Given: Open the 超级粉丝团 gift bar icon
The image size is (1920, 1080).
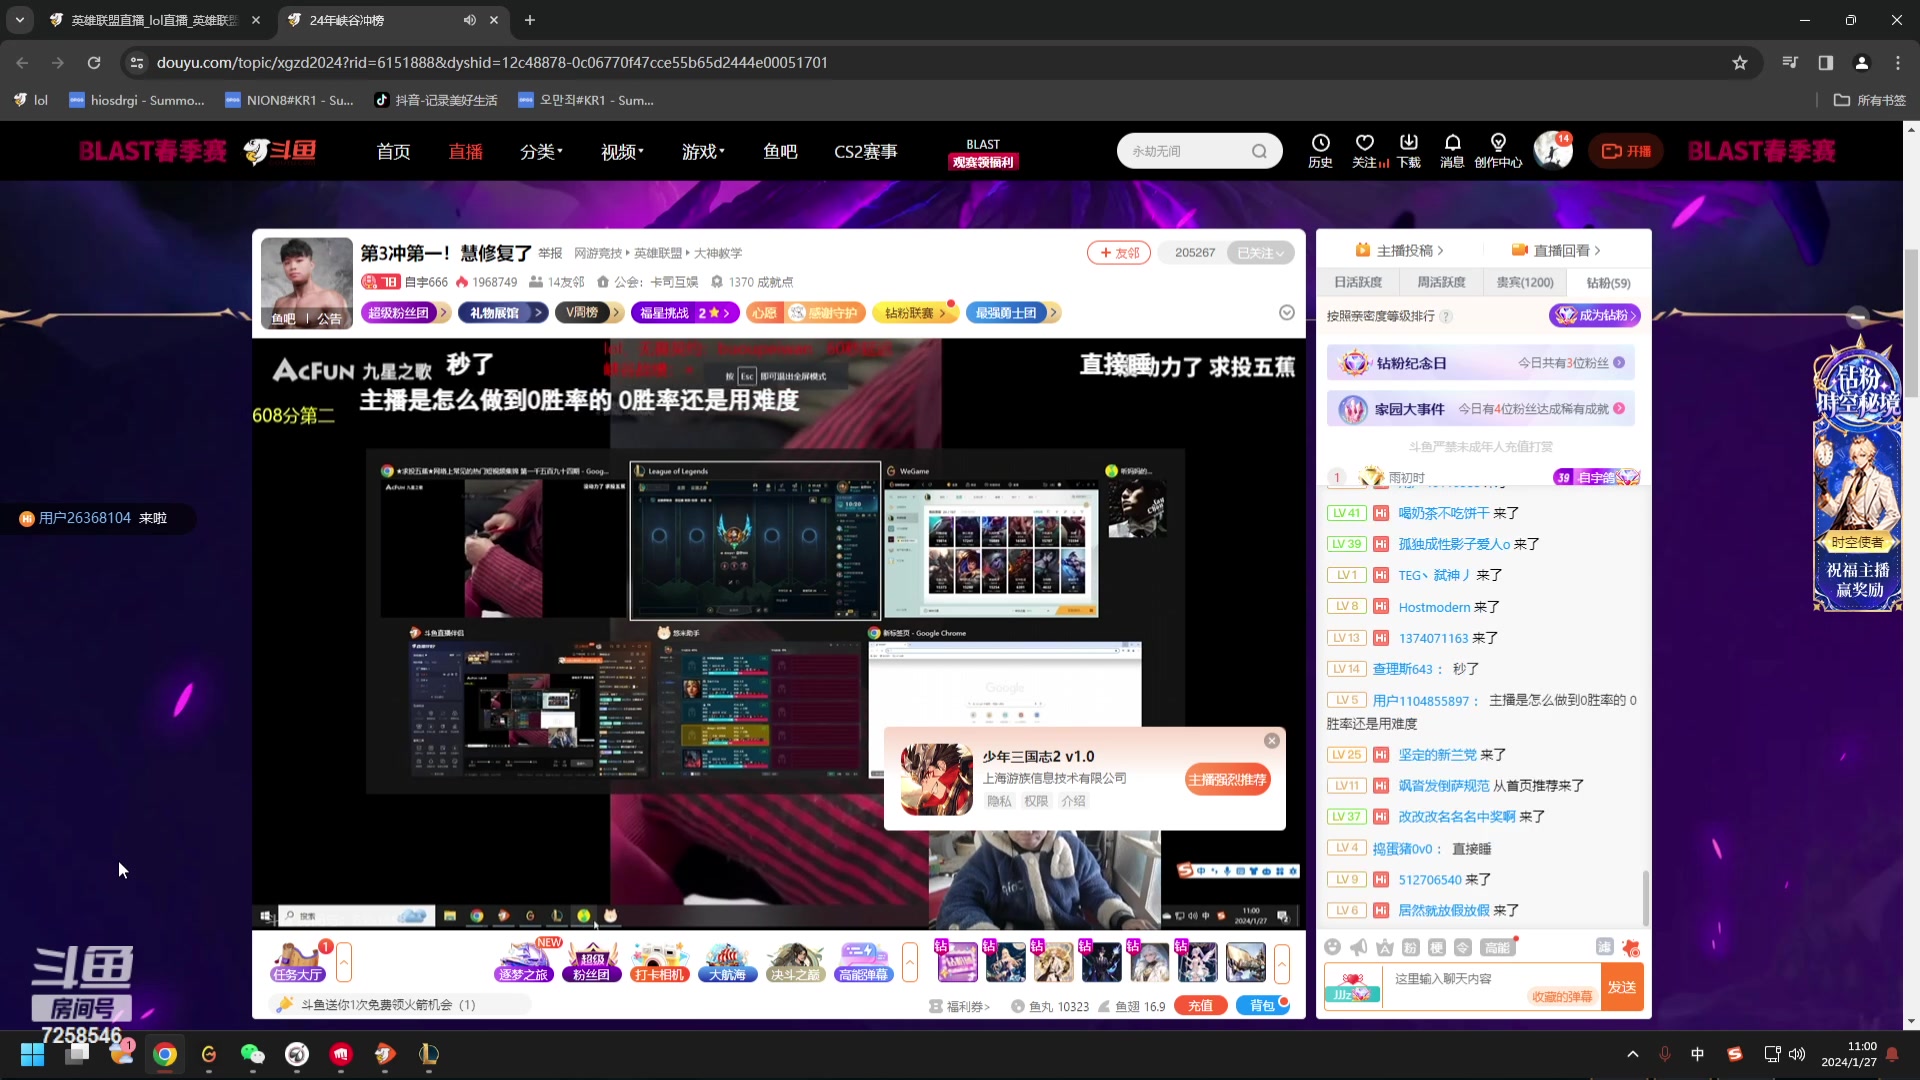Looking at the screenshot, I should tap(592, 962).
